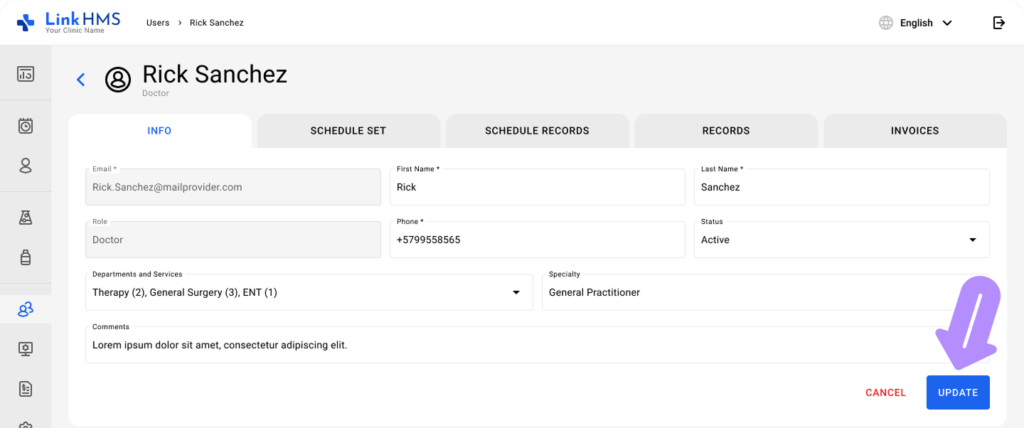Click the Doctor subtitle under heading
Screen dimensions: 1024x428
click(155, 93)
